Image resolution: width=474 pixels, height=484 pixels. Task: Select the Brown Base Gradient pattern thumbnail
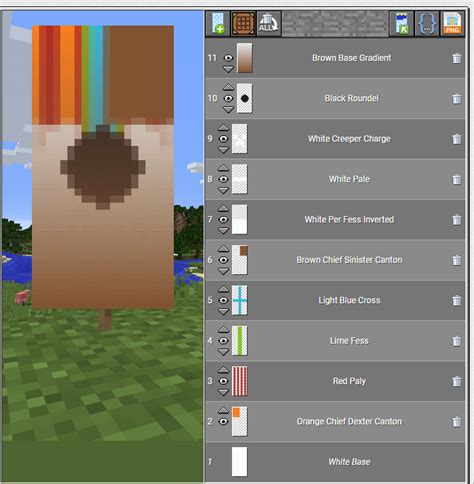tap(244, 58)
